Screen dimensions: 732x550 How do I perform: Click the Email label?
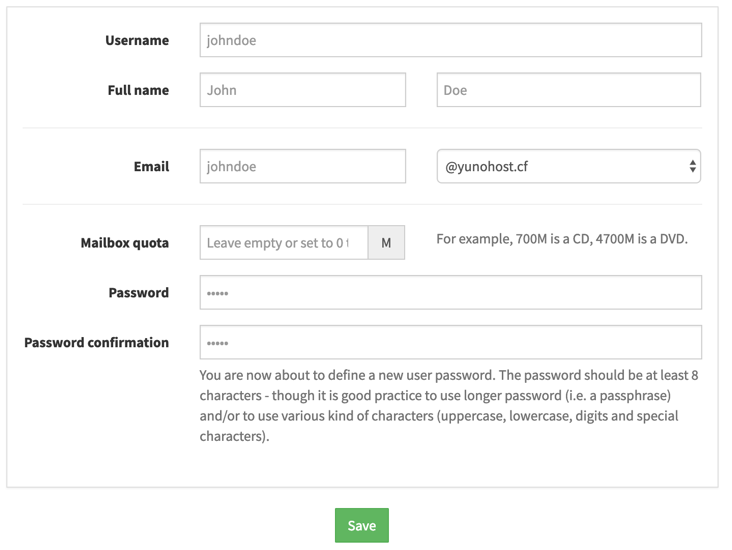151,167
